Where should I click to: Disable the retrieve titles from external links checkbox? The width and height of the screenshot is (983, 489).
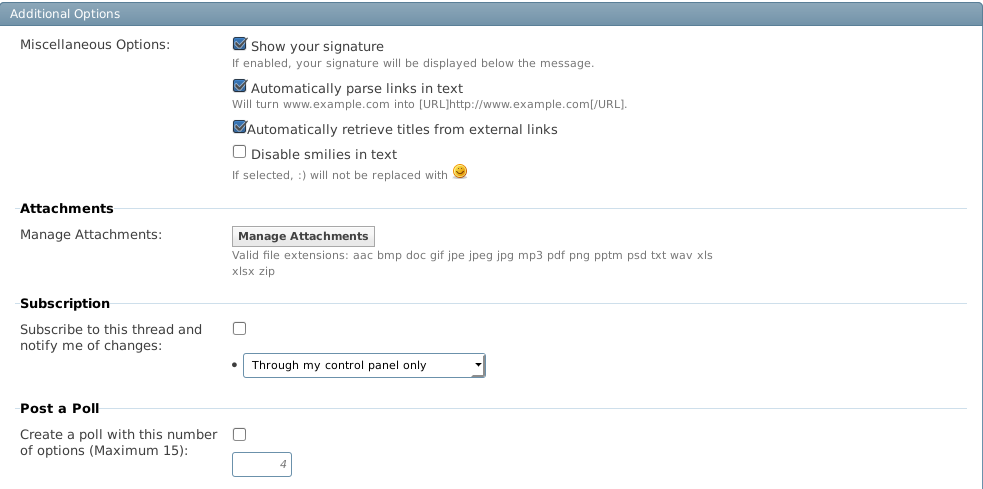point(239,127)
